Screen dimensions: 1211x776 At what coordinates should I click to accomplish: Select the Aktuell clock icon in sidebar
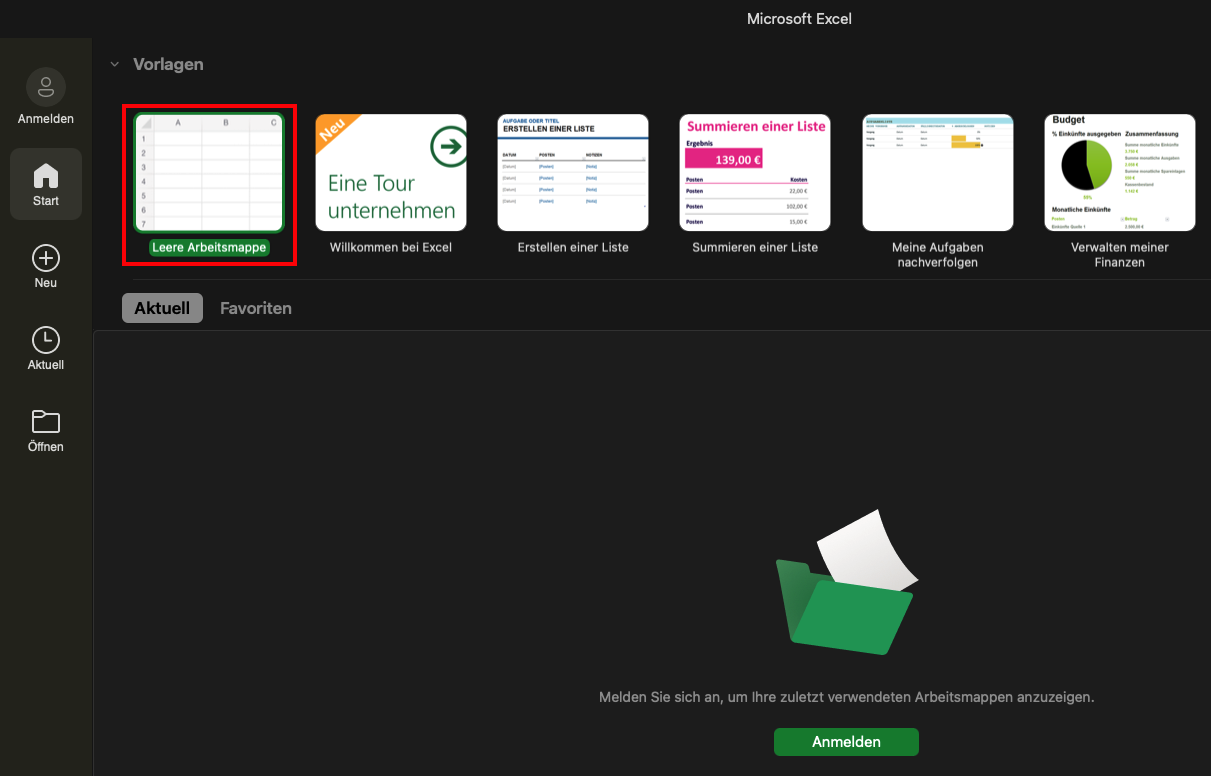click(46, 340)
